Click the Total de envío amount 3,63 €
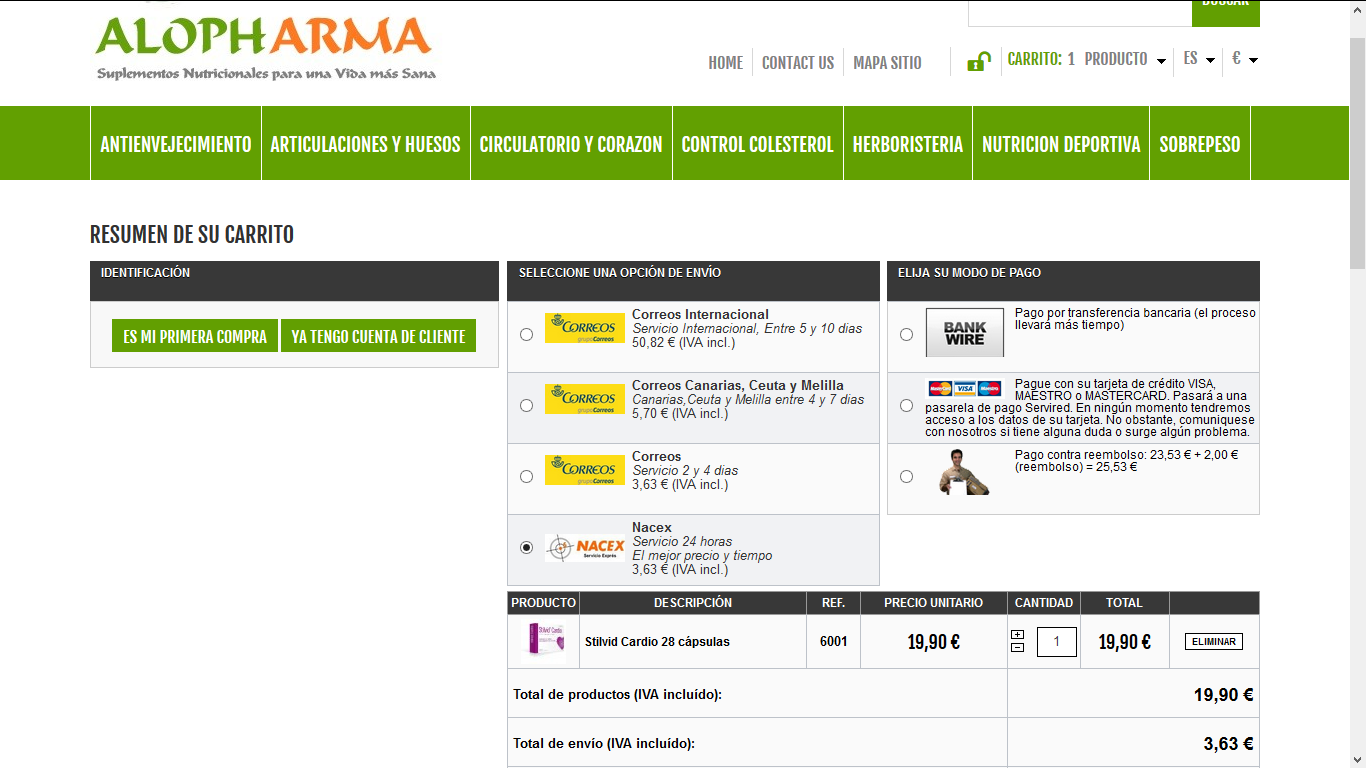This screenshot has height=768, width=1366. (x=1228, y=744)
